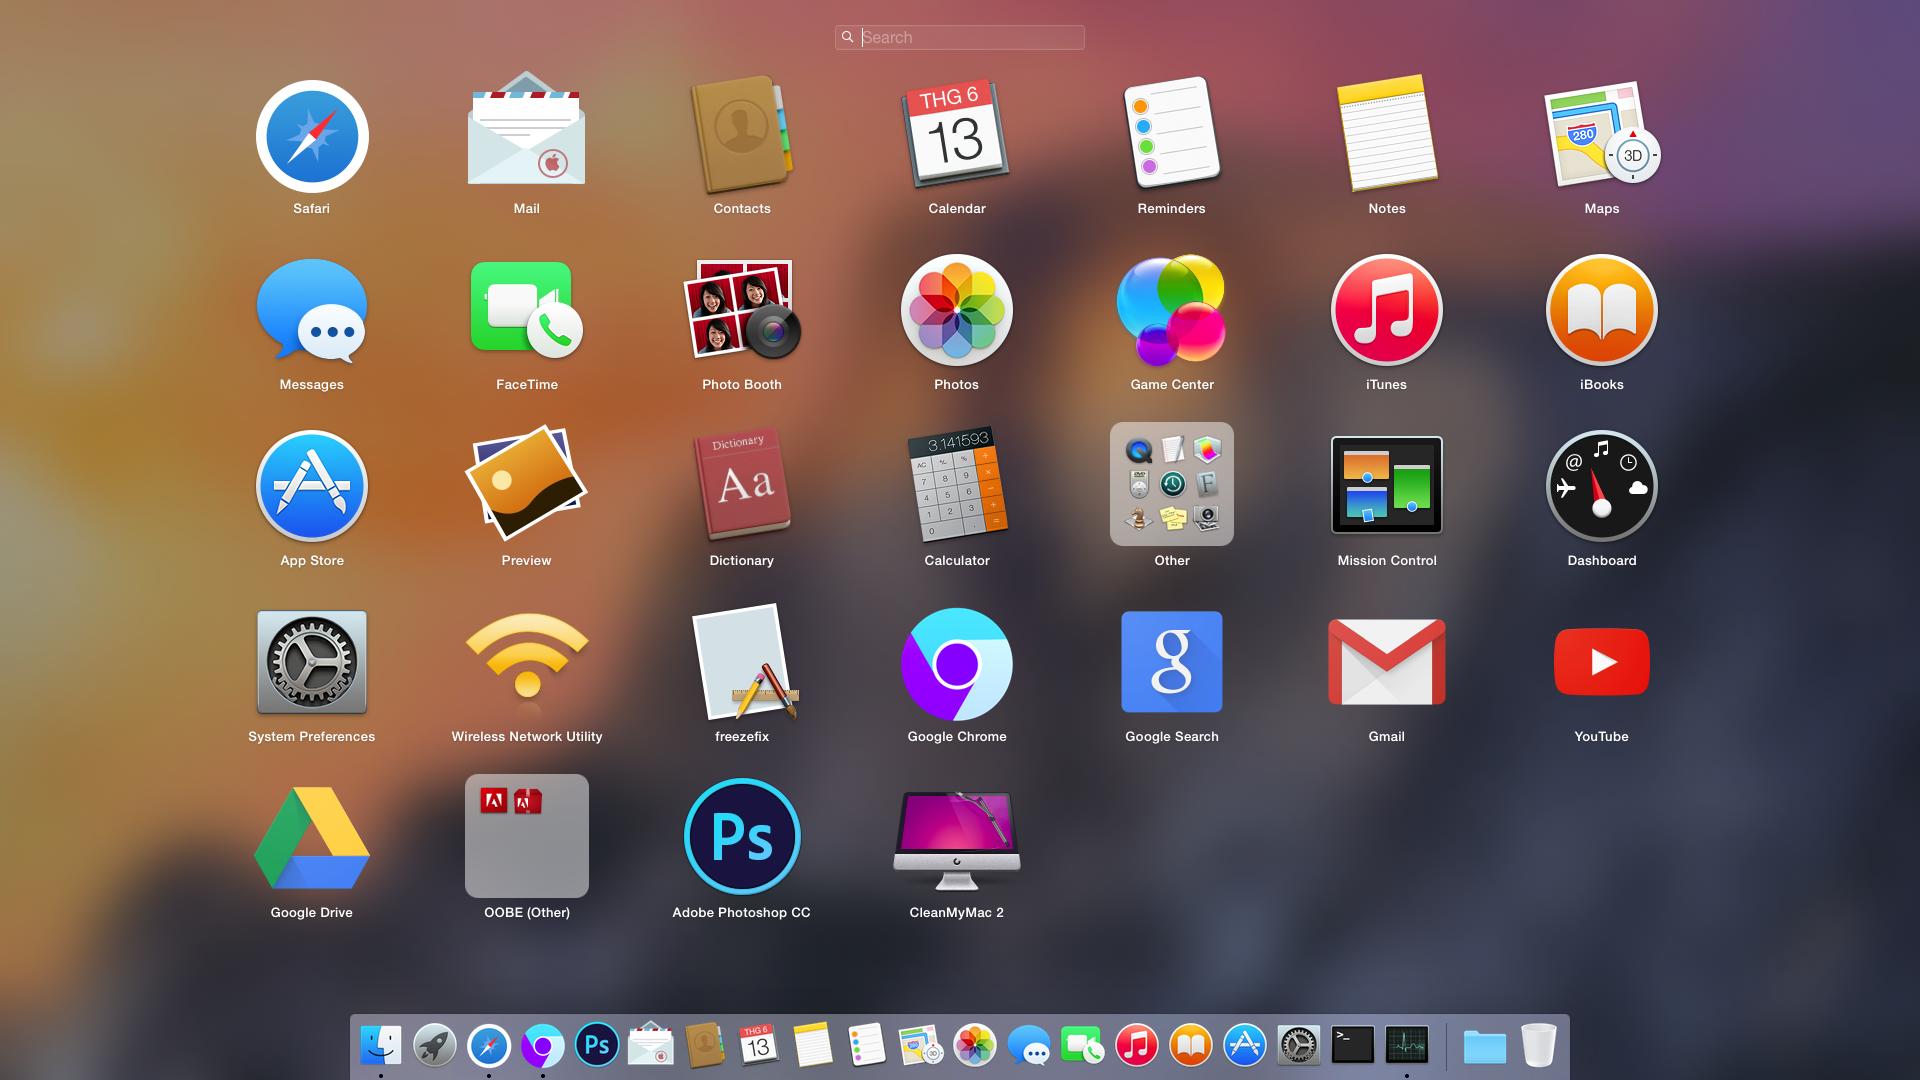Launch the Photo Booth app
The height and width of the screenshot is (1080, 1920).
[742, 310]
